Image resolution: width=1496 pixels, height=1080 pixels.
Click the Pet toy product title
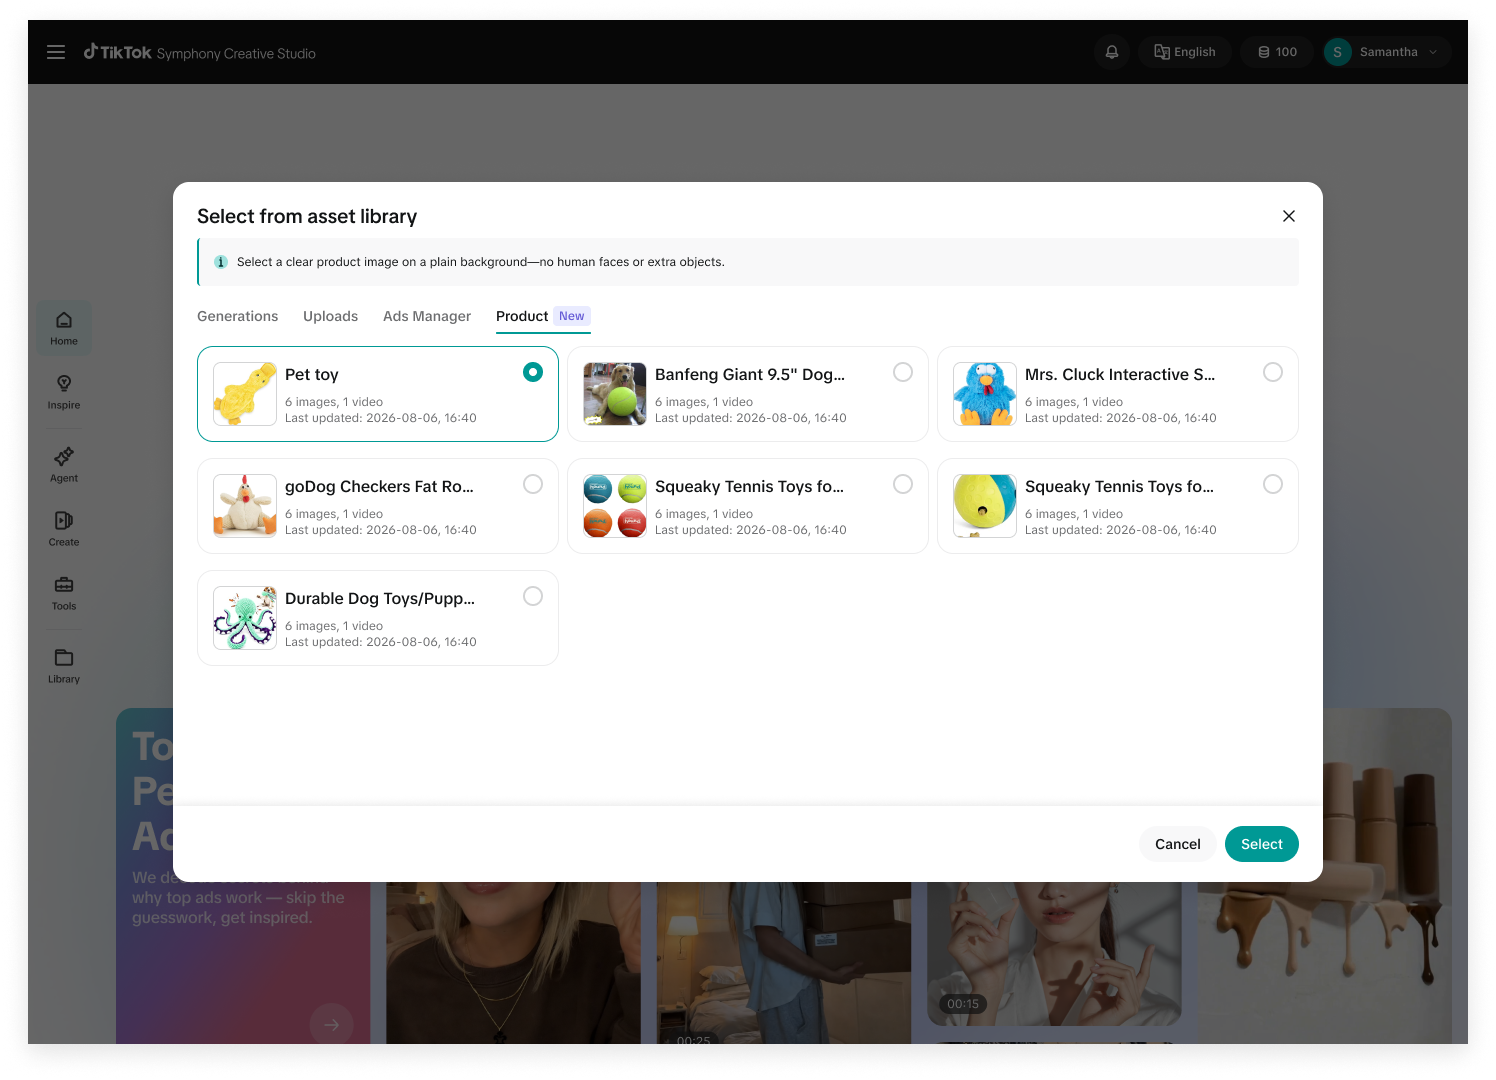312,374
